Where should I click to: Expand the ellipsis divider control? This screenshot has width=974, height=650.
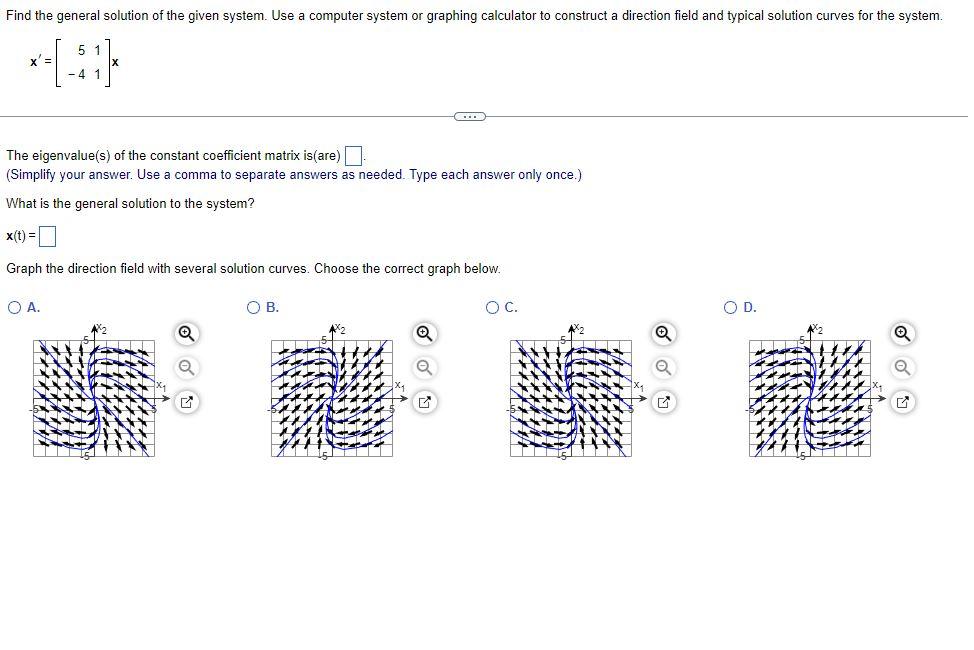click(469, 116)
